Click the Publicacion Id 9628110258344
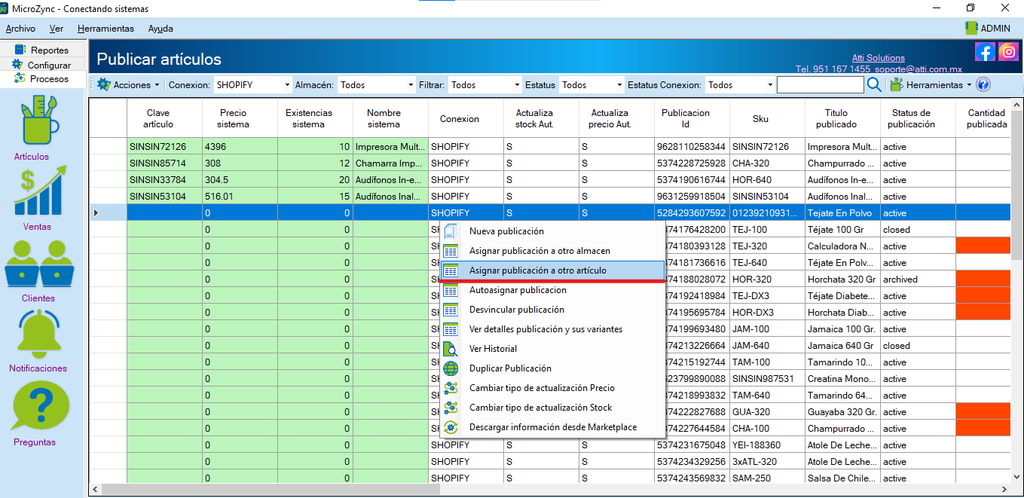The height and width of the screenshot is (498, 1024). pos(692,147)
